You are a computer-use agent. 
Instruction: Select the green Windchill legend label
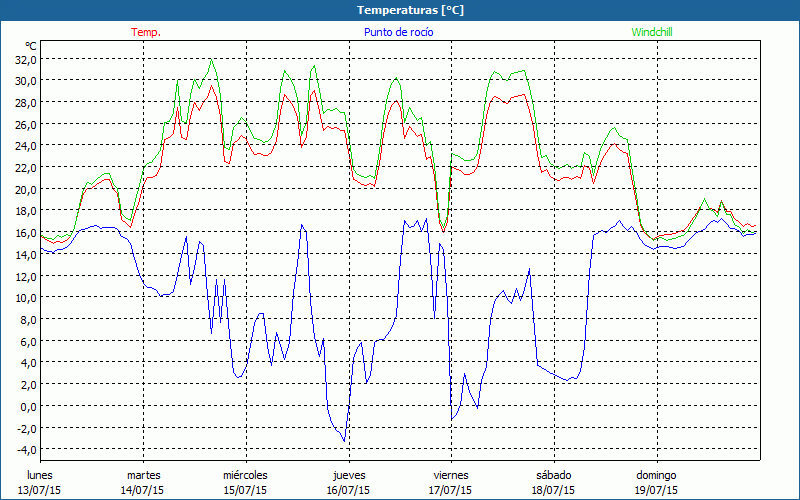(x=651, y=32)
